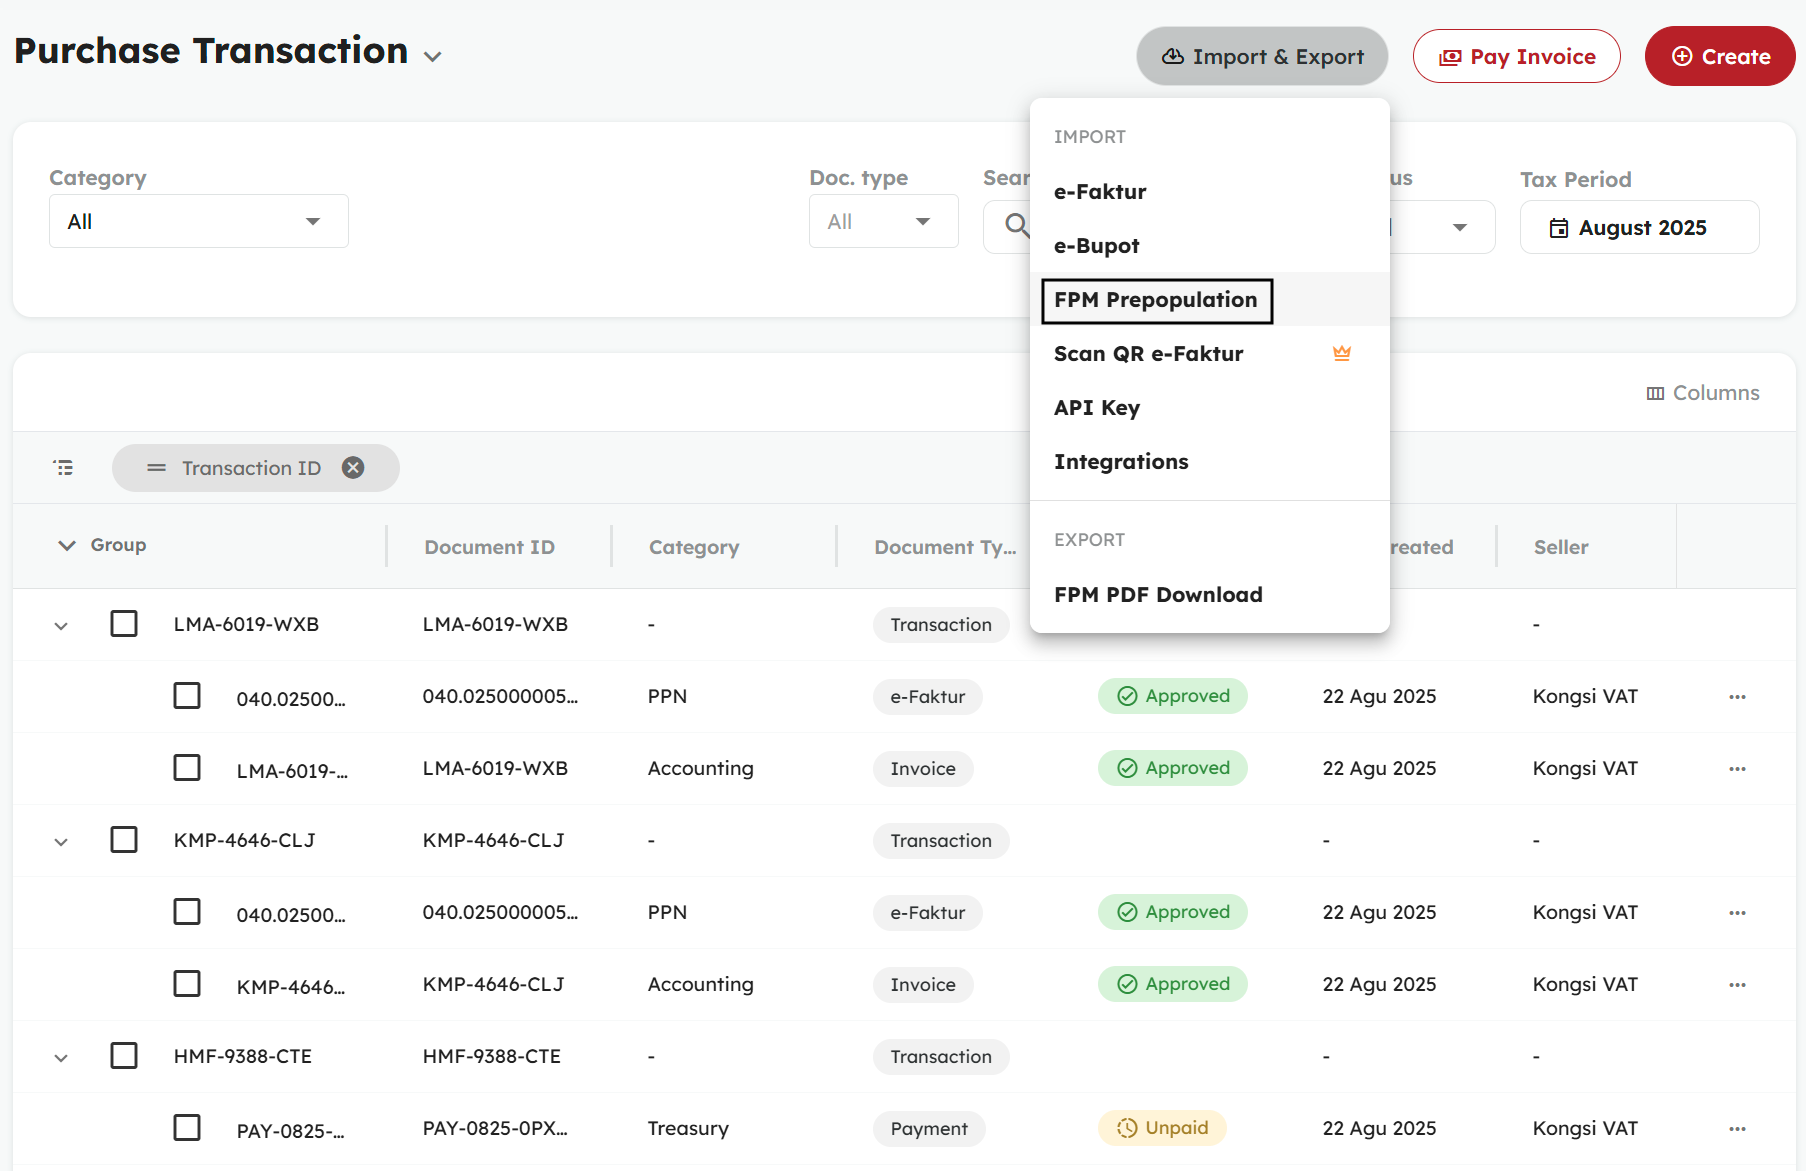Click the group list icon beside Transaction ID
Viewport: 1806px width, 1171px height.
pos(64,468)
